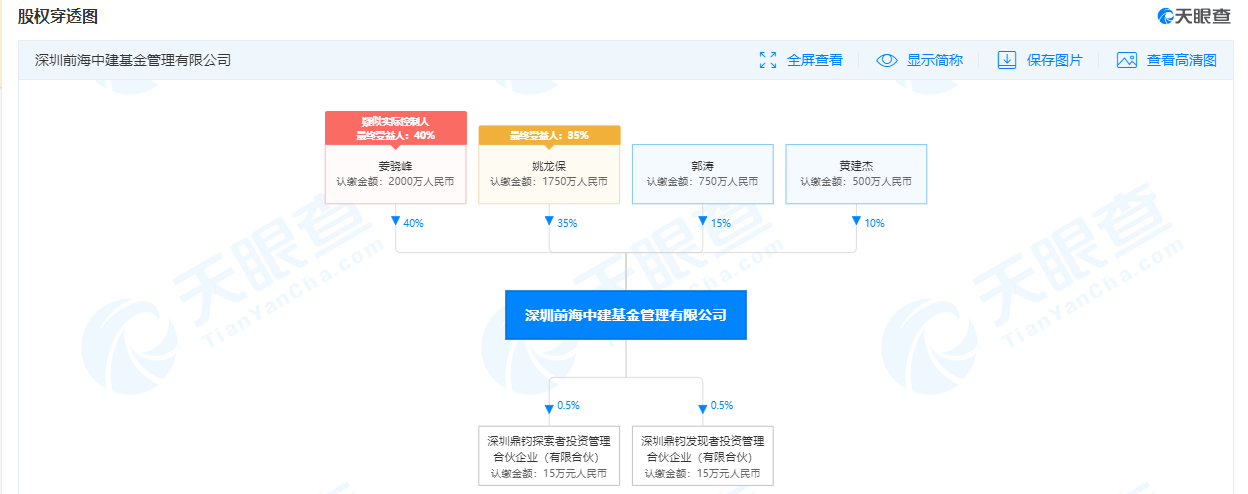Screen dimensions: 1248x494
Task: Click the 40% share percentage label
Action: (413, 223)
